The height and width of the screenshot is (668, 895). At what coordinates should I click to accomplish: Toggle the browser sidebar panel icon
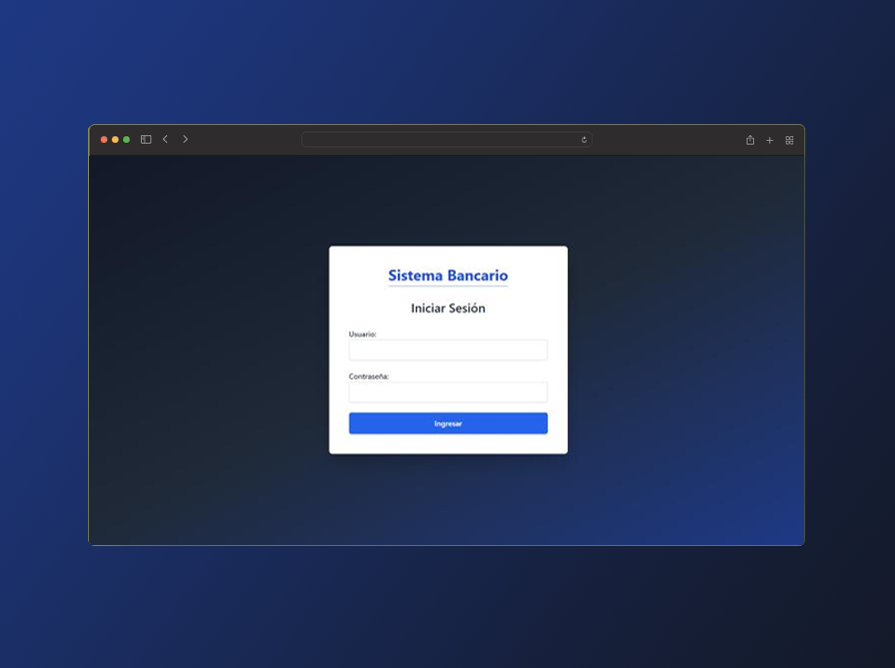(x=146, y=140)
